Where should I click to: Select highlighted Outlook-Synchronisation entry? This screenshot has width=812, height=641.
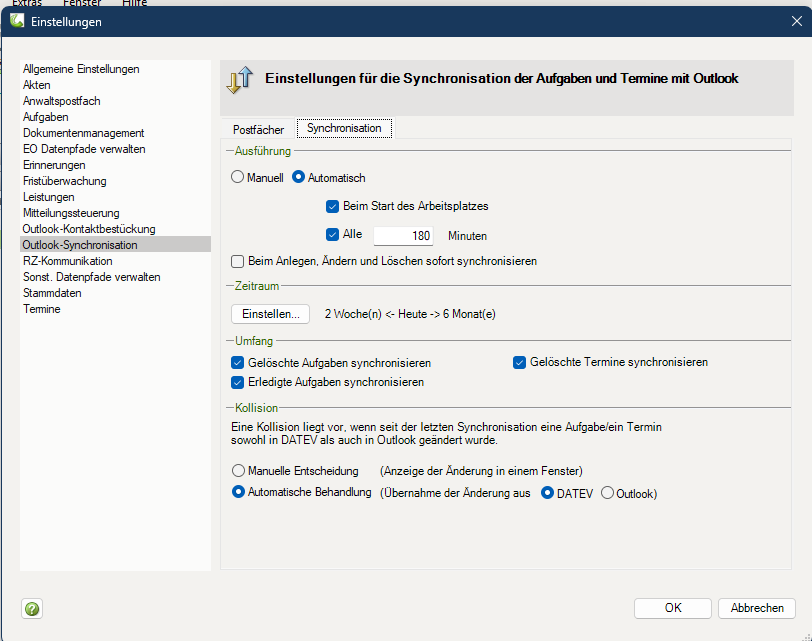click(115, 244)
